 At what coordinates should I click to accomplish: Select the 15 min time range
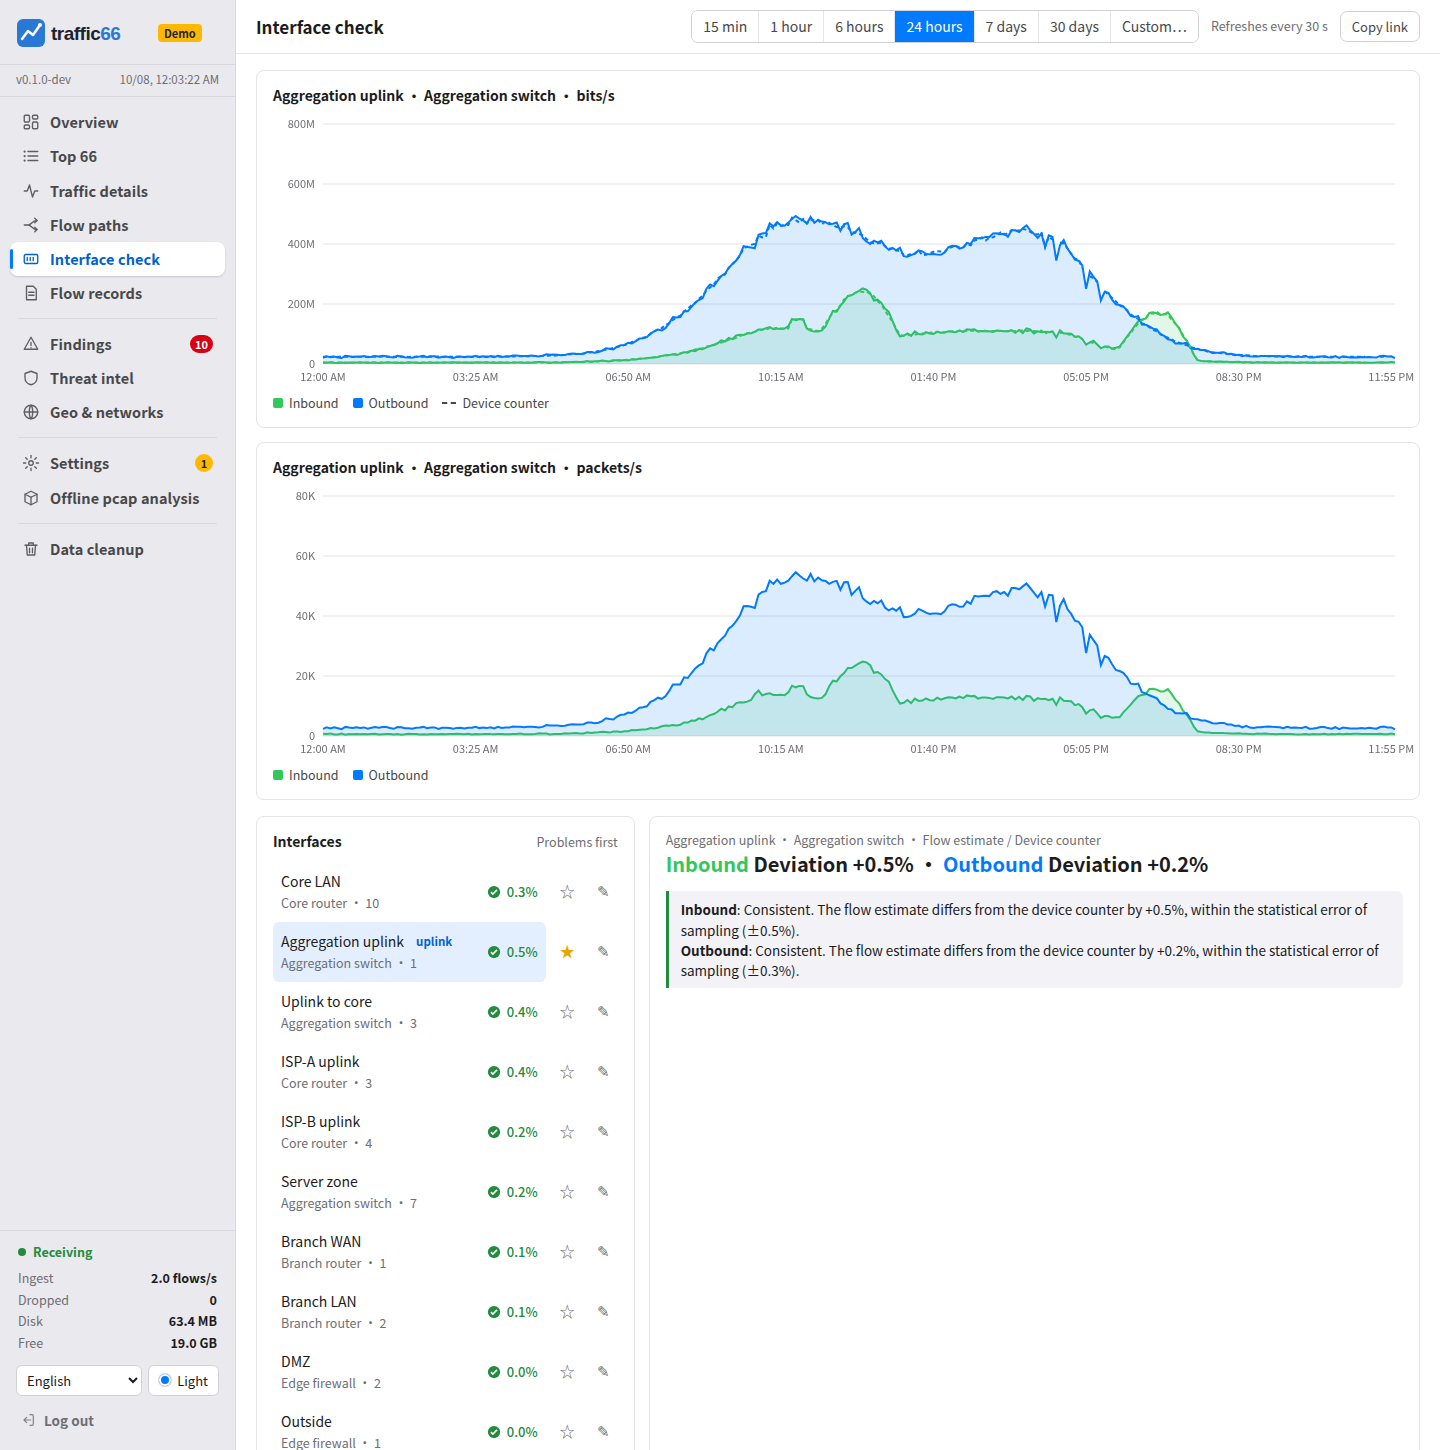click(725, 27)
